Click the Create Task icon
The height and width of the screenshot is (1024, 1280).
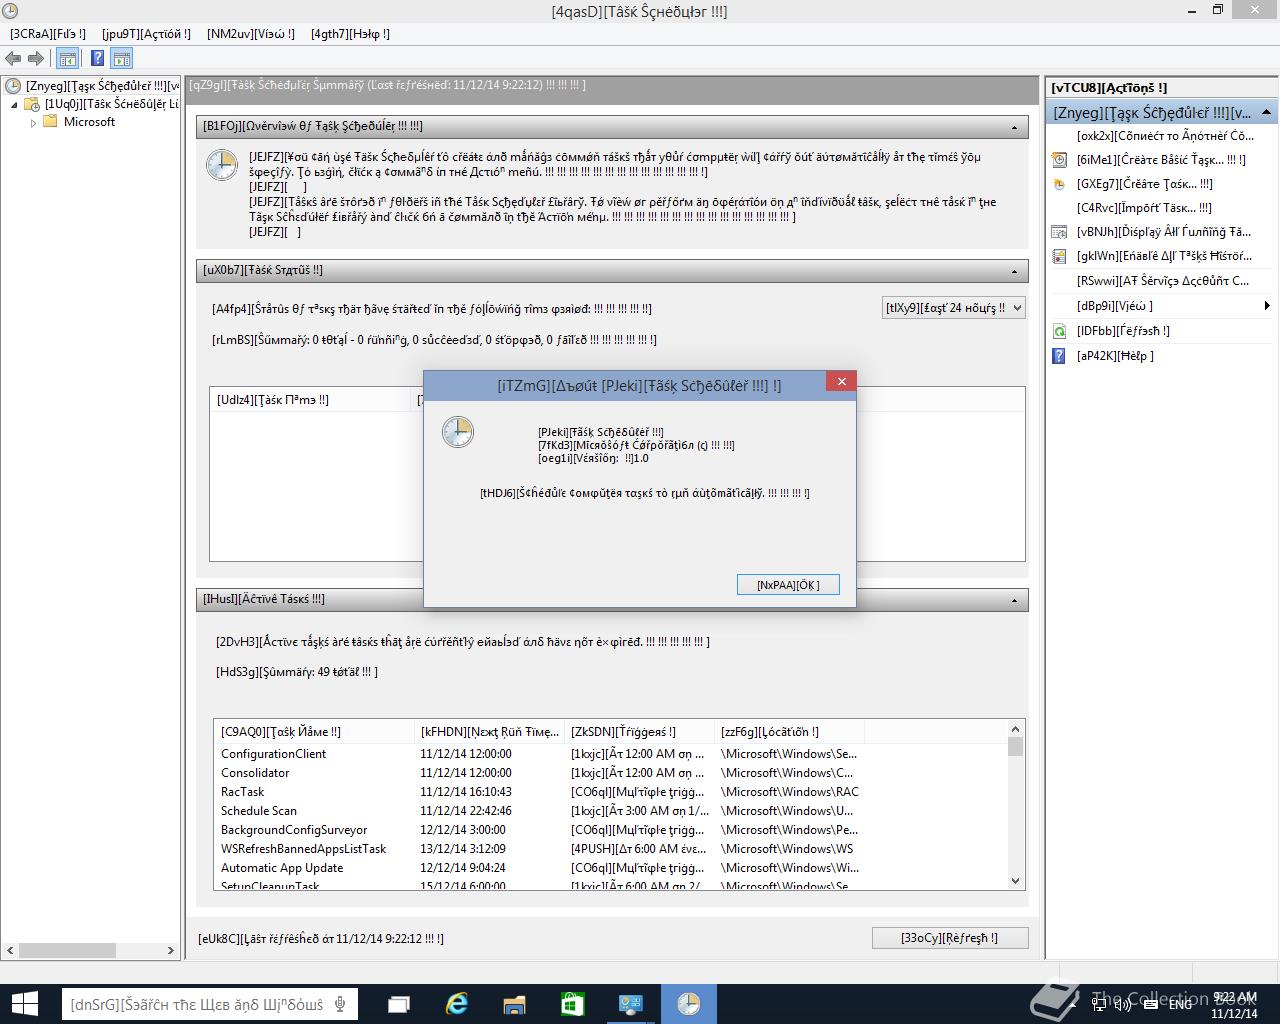tap(1059, 184)
